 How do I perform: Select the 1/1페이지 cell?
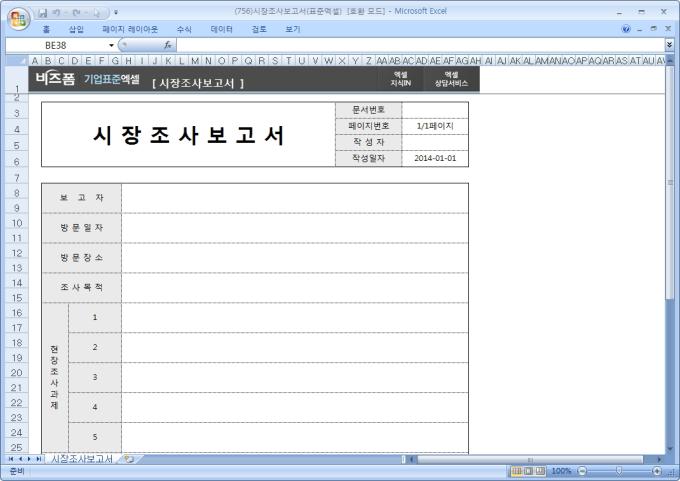pyautogui.click(x=435, y=126)
